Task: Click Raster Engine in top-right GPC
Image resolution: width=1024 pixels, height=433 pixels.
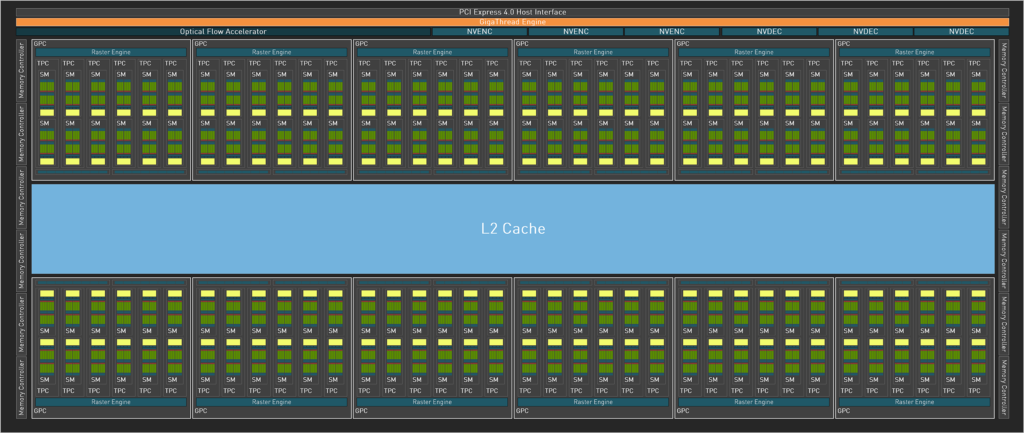Action: tap(915, 53)
